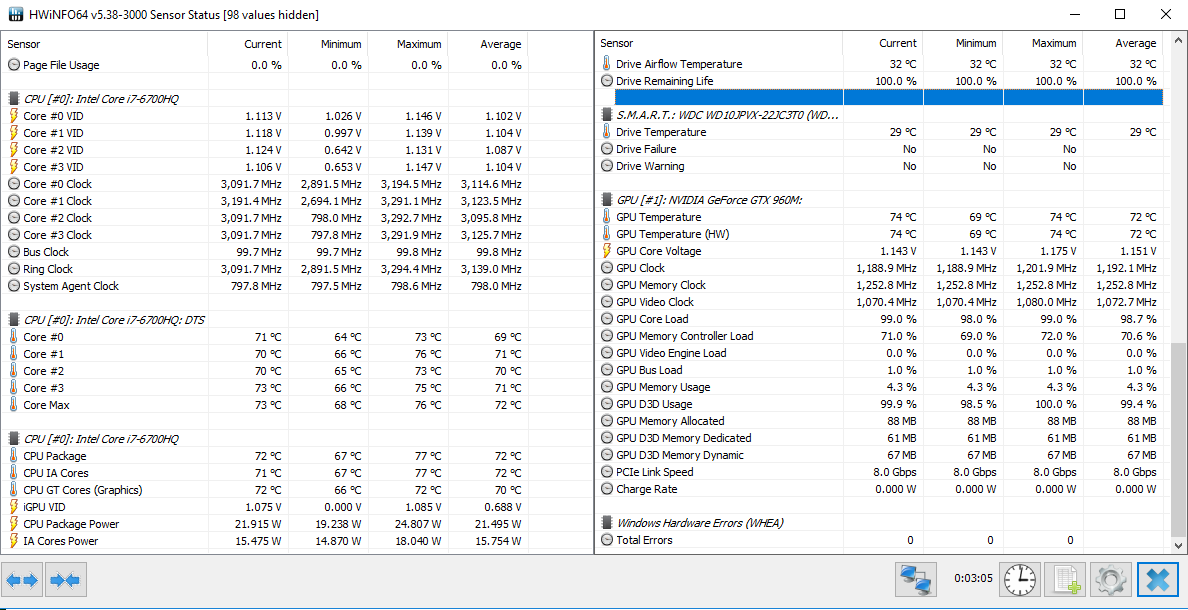Image resolution: width=1188 pixels, height=610 pixels.
Task: Select the Drive Remaining Life row
Action: coord(880,80)
